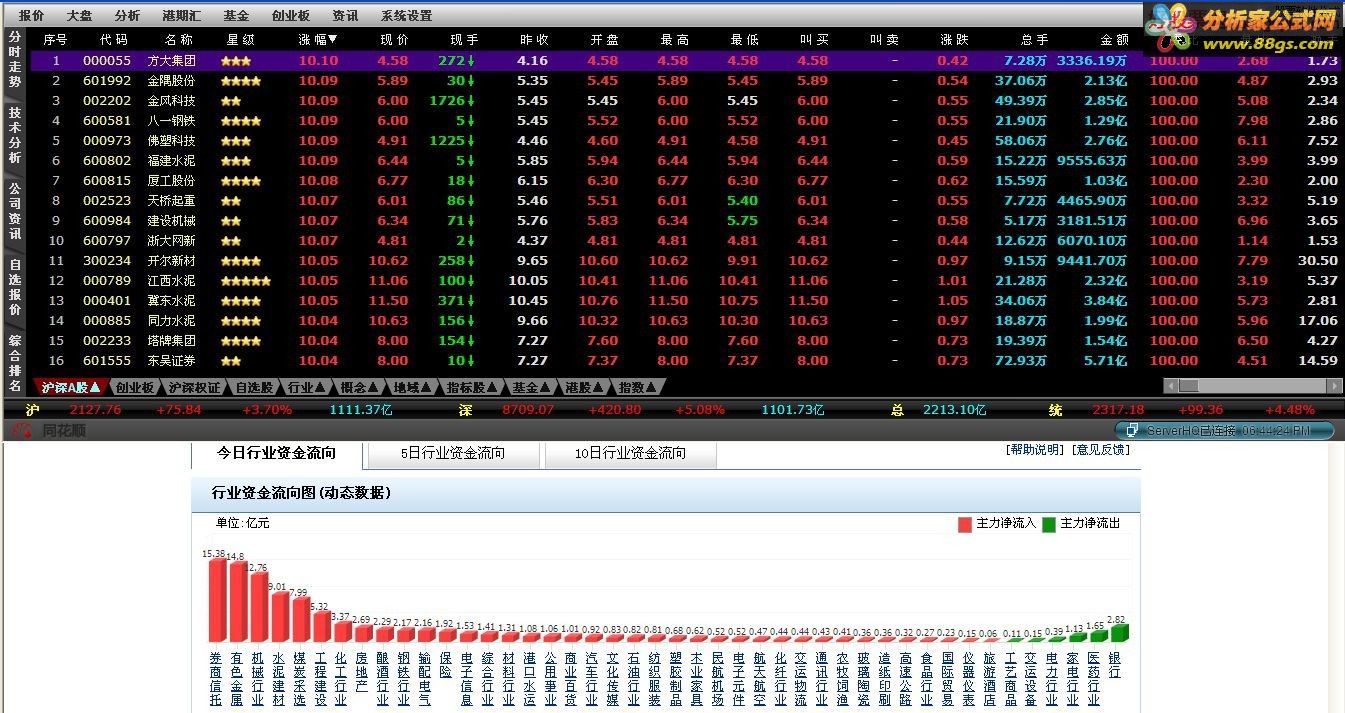Switch to the 公司资讯 side tab

coord(14,210)
